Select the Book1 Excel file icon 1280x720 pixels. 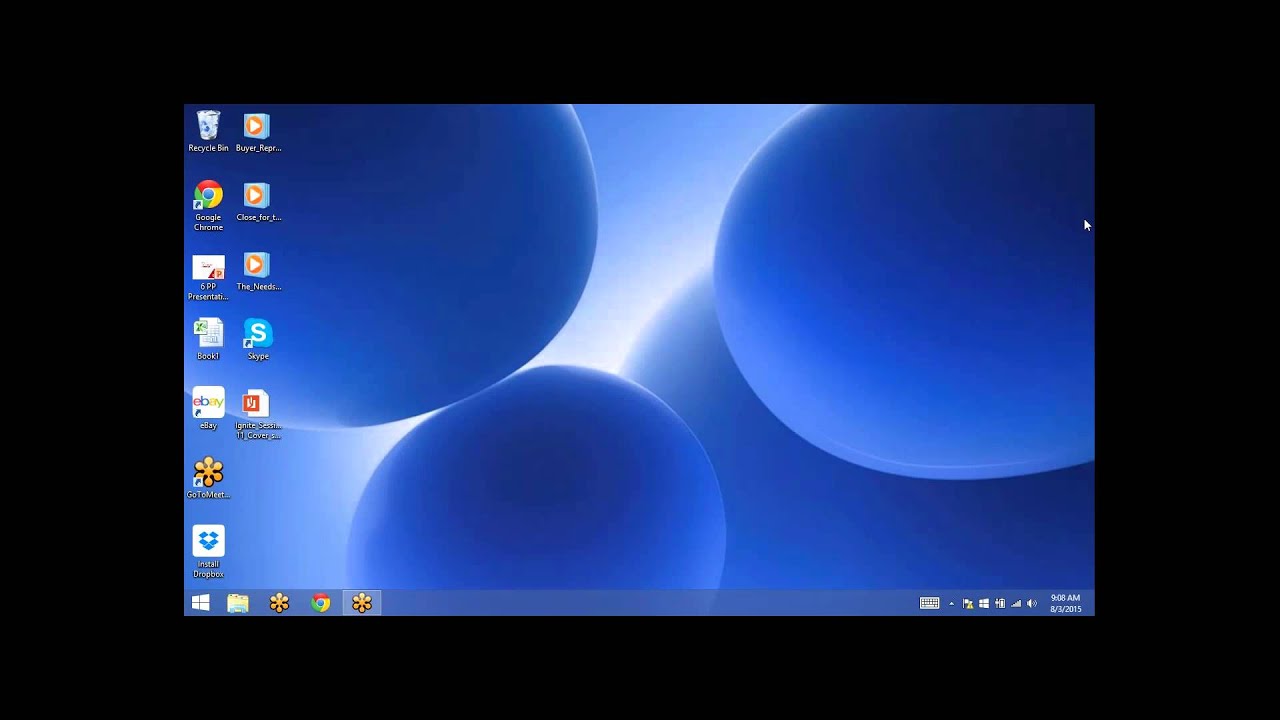coord(208,340)
